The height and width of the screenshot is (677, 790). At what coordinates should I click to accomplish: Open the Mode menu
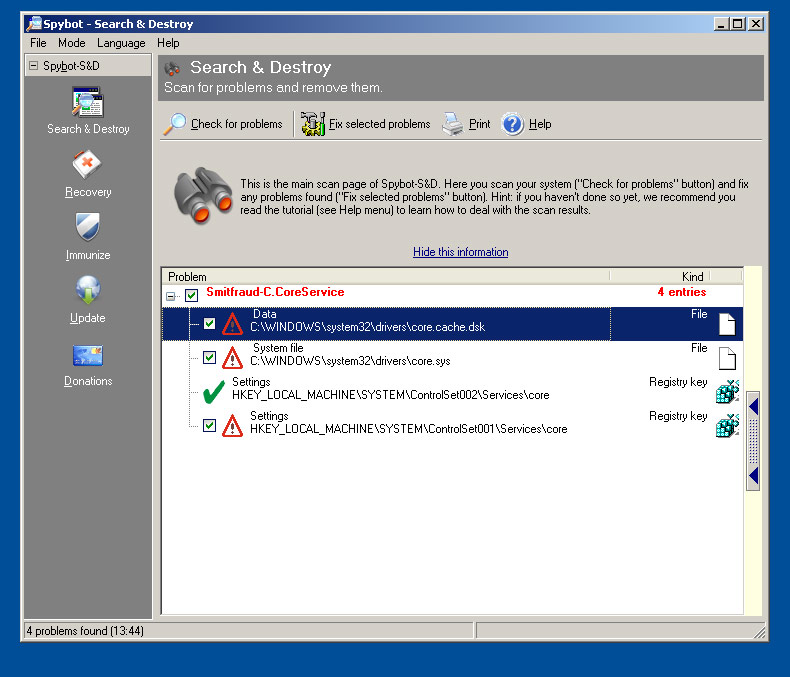[72, 43]
